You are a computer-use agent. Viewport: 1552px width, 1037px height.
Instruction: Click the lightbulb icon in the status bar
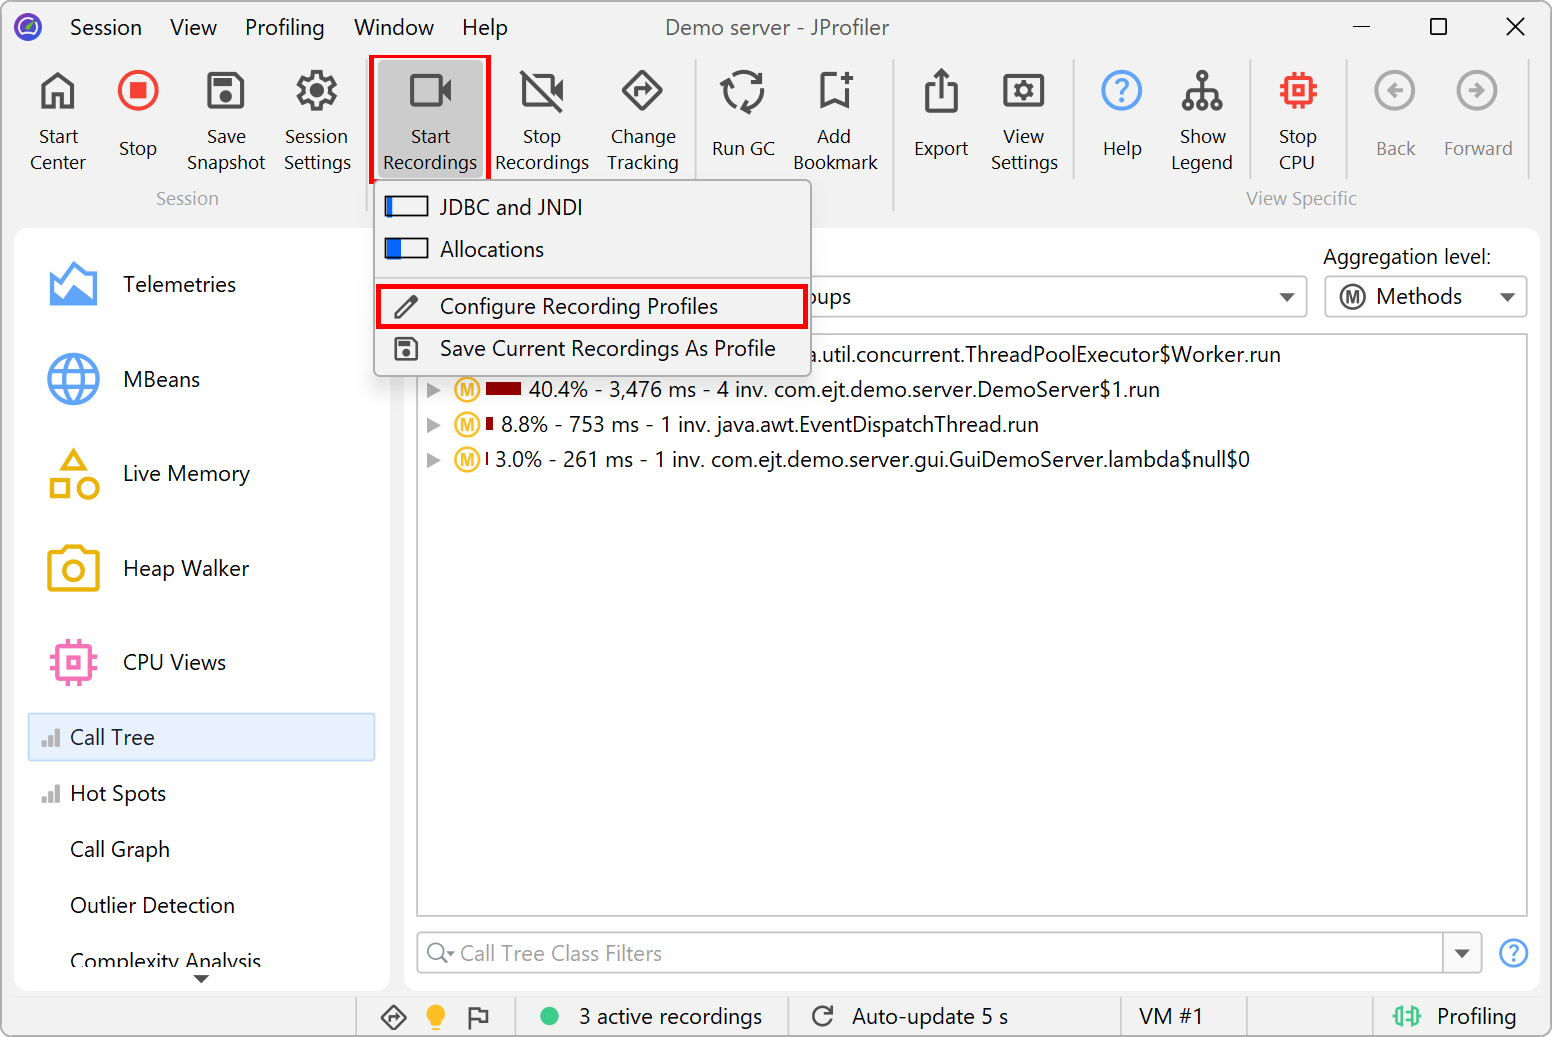(436, 1017)
